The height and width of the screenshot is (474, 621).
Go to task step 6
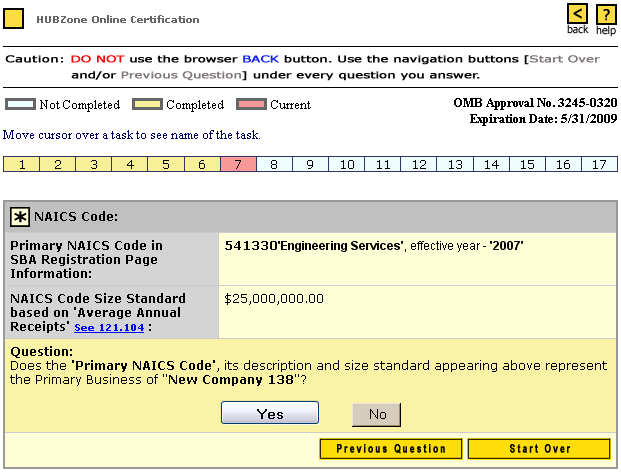pos(202,164)
